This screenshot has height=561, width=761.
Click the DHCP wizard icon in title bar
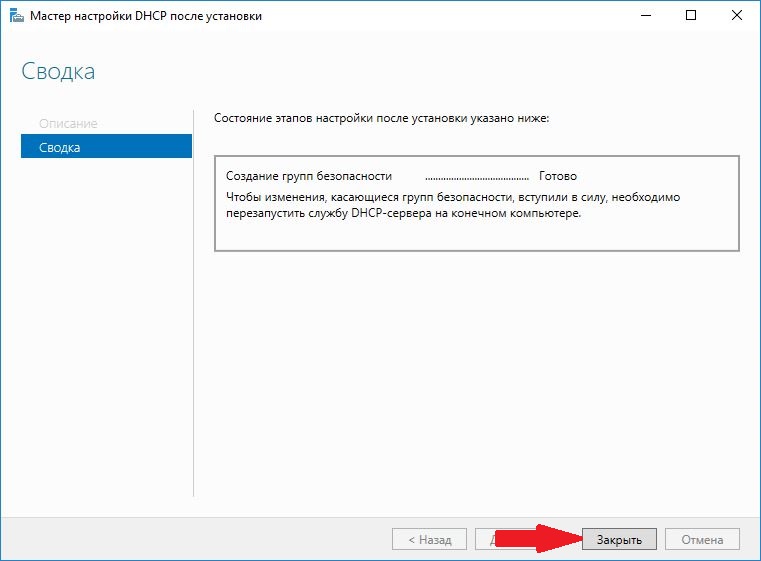coord(14,16)
